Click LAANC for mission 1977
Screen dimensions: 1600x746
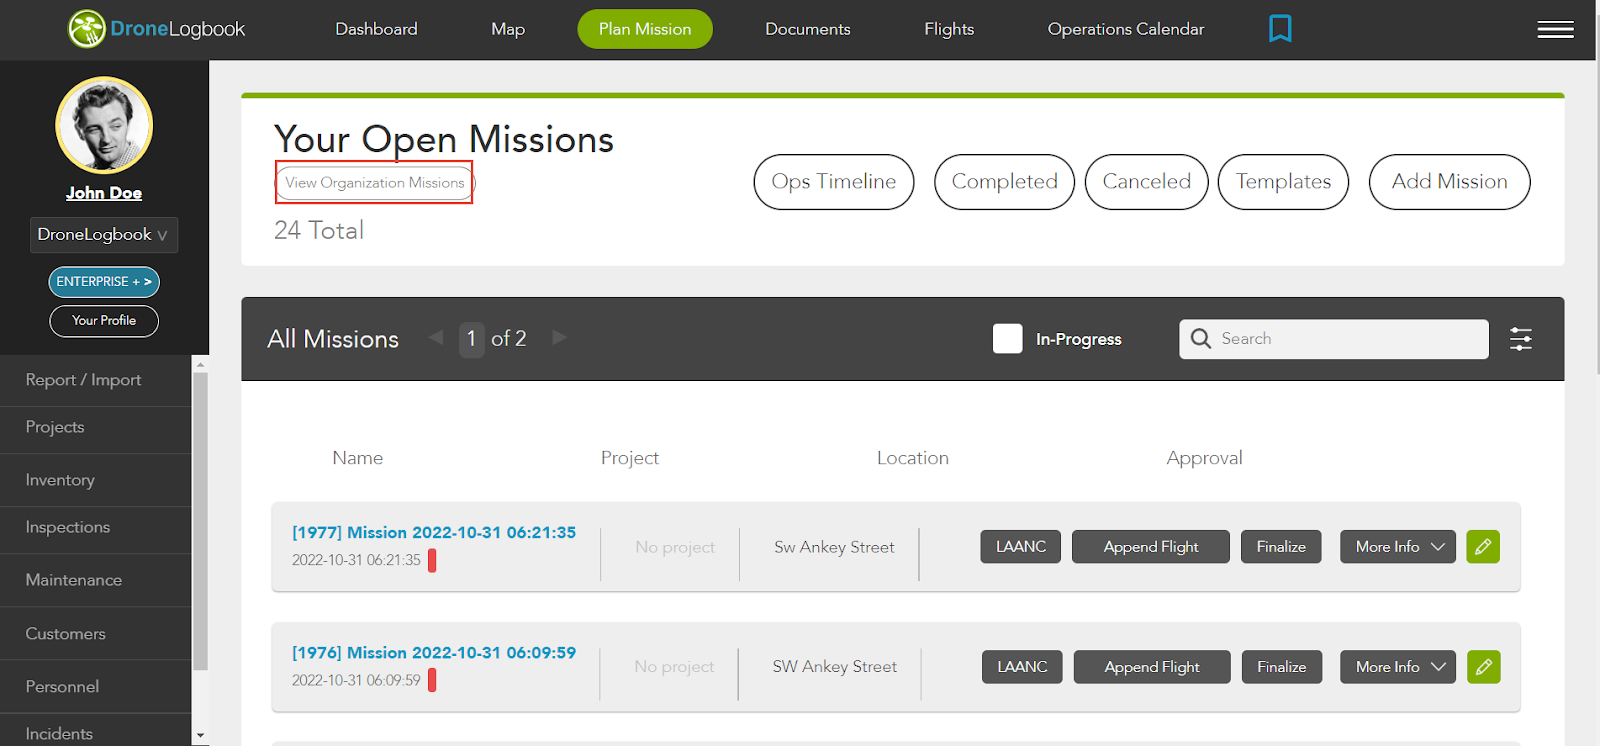click(x=1021, y=547)
